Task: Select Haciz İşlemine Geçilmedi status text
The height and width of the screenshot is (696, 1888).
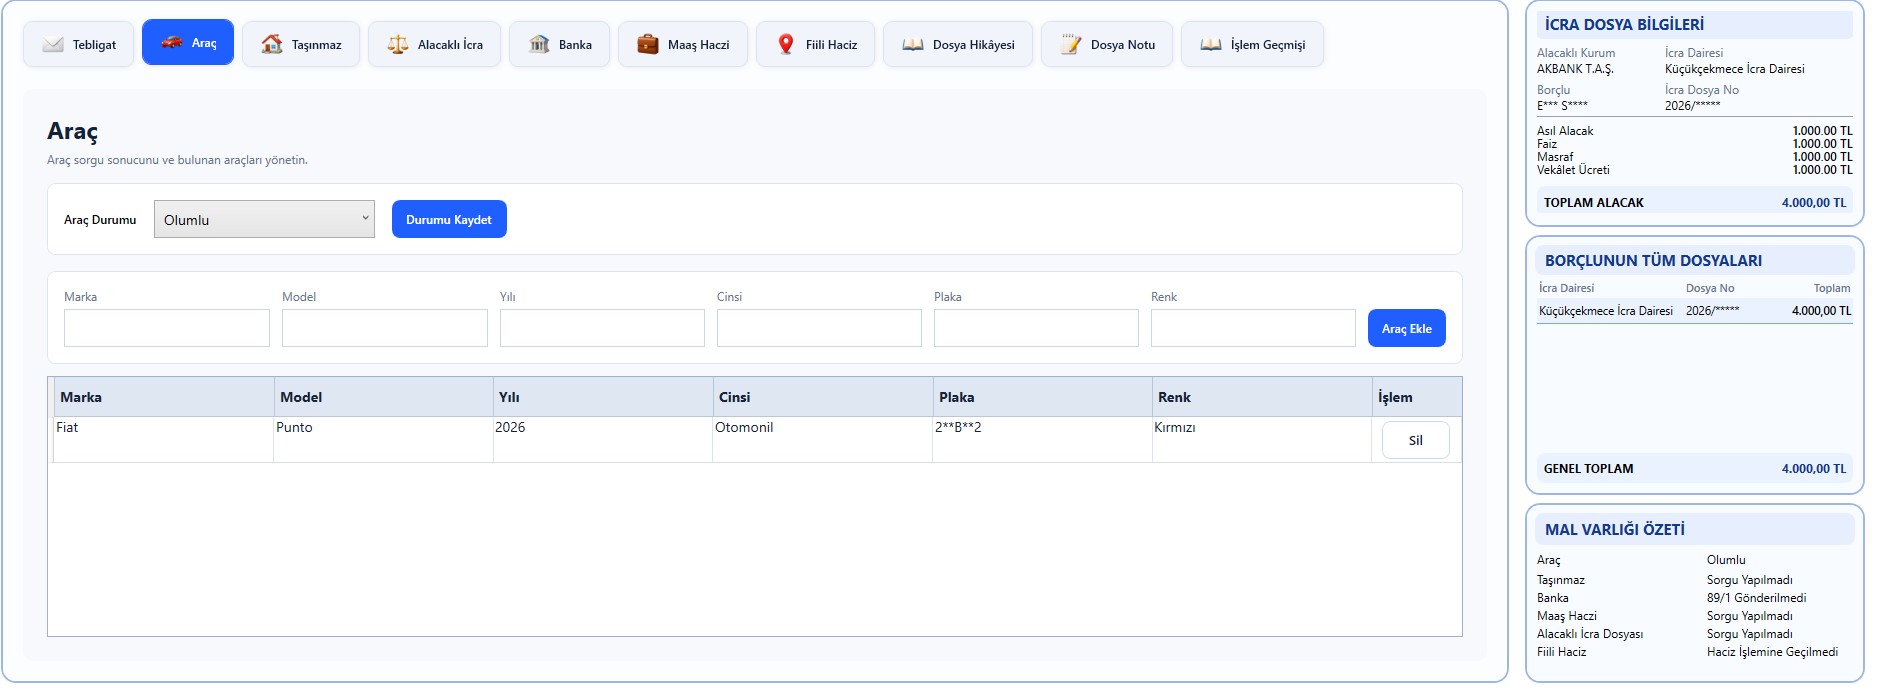Action: 1772,652
